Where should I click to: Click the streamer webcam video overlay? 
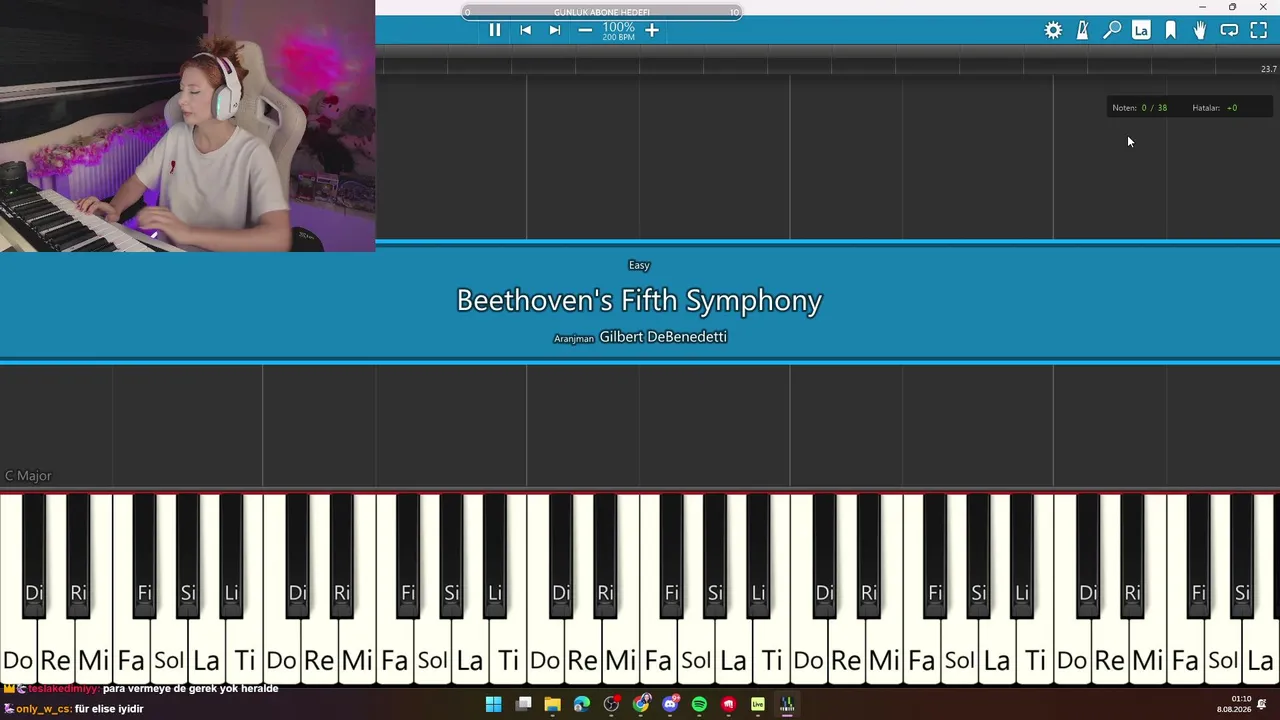coord(187,125)
